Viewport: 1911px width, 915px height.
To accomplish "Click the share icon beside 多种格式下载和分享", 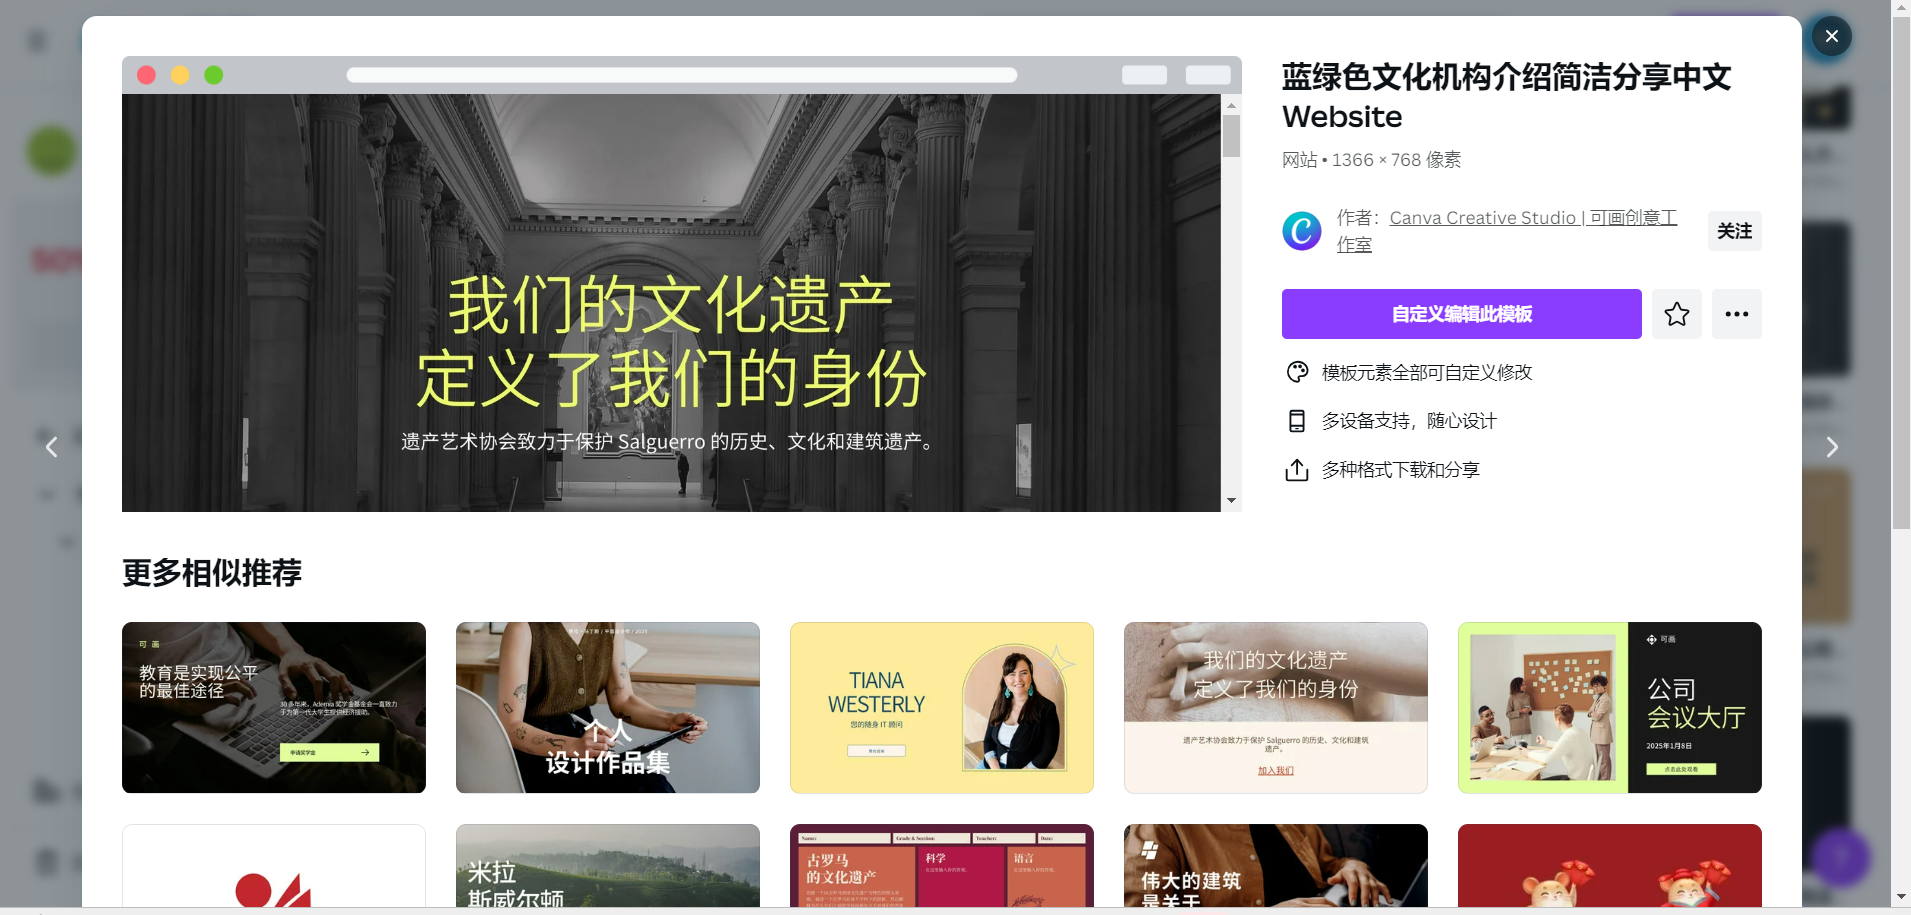I will [1297, 470].
